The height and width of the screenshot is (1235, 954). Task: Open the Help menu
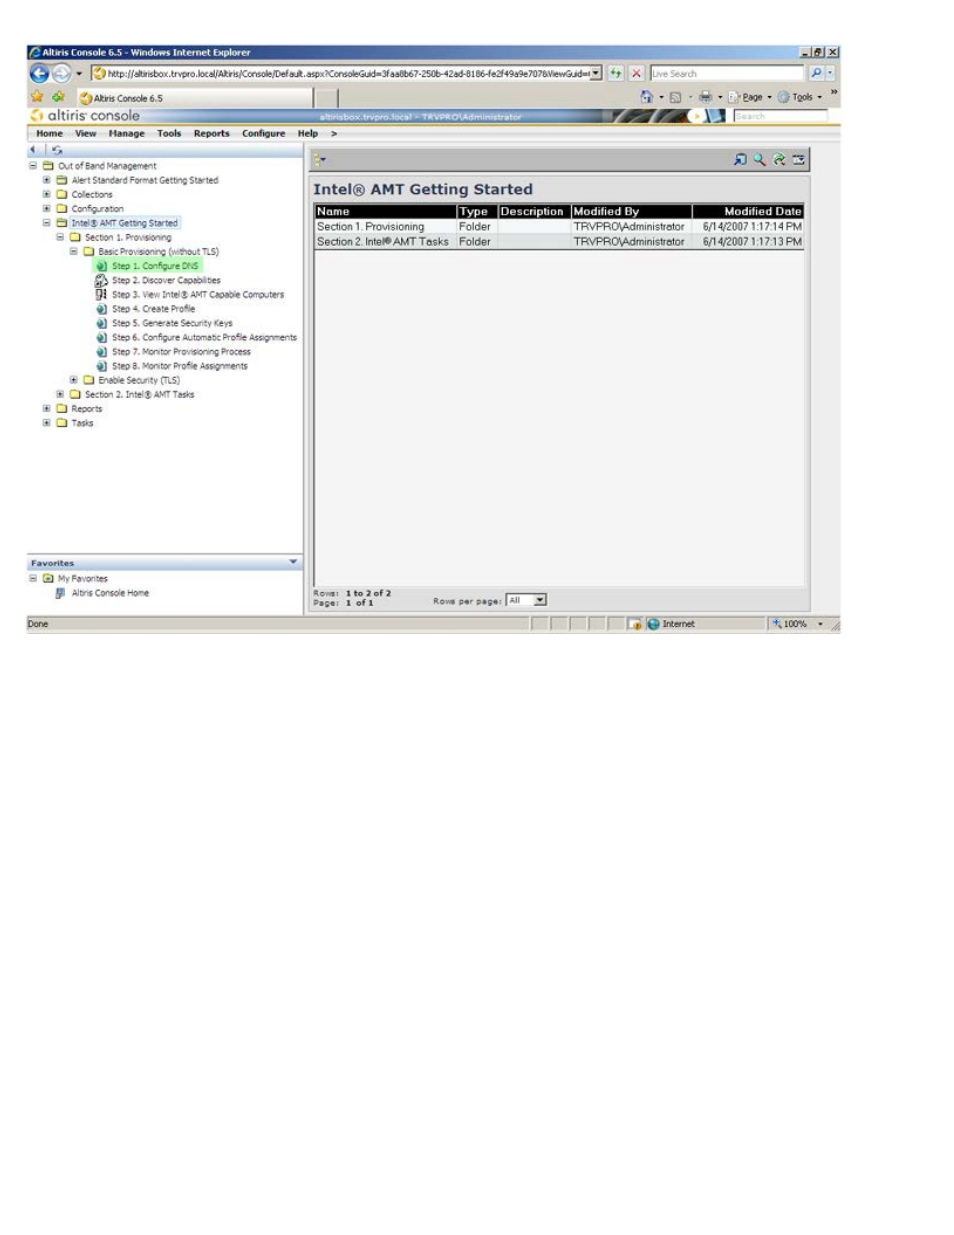(x=307, y=133)
